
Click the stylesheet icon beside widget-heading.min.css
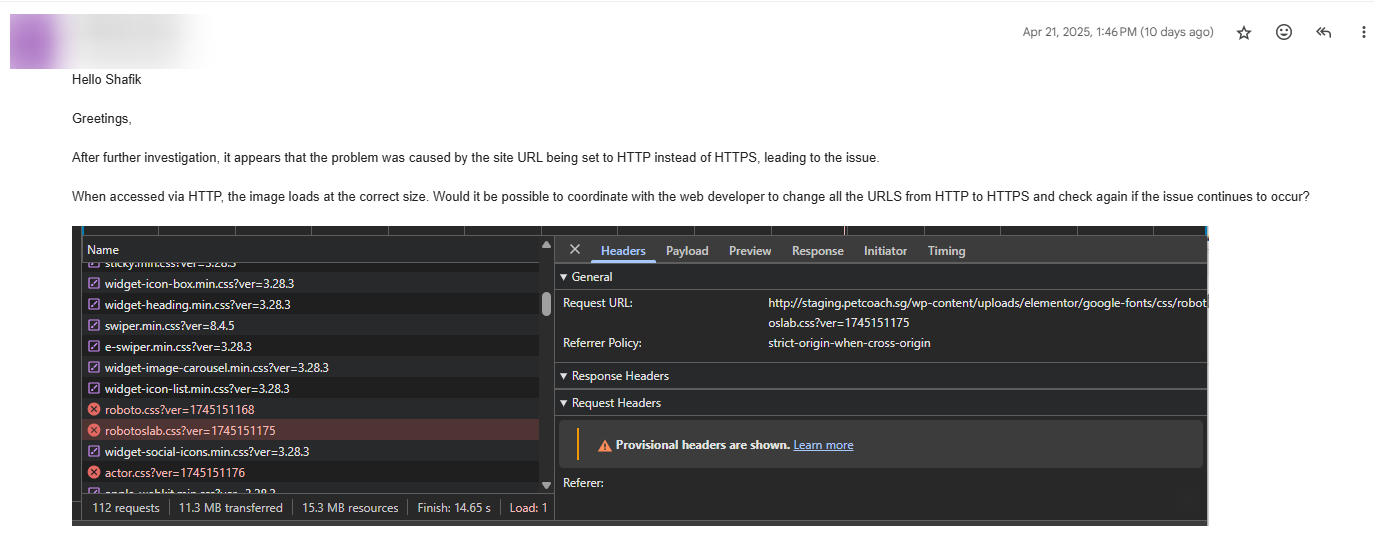94,305
